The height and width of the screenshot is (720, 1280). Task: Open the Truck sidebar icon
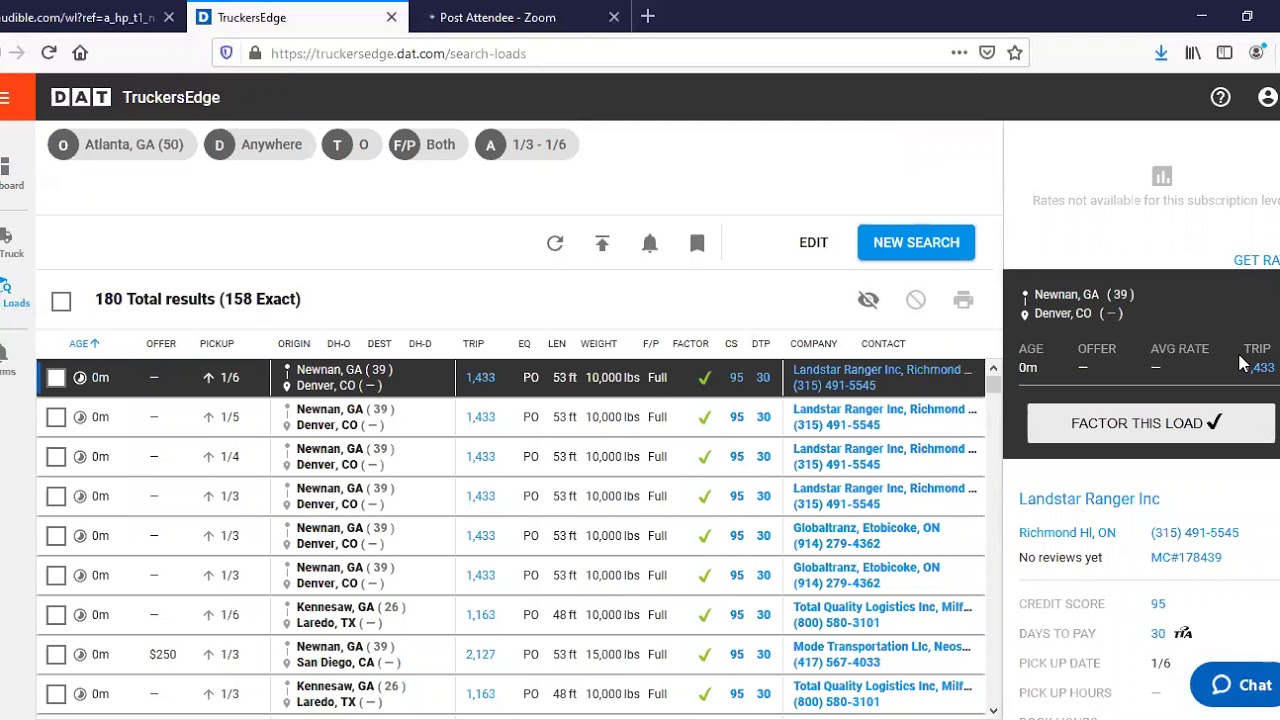8,241
